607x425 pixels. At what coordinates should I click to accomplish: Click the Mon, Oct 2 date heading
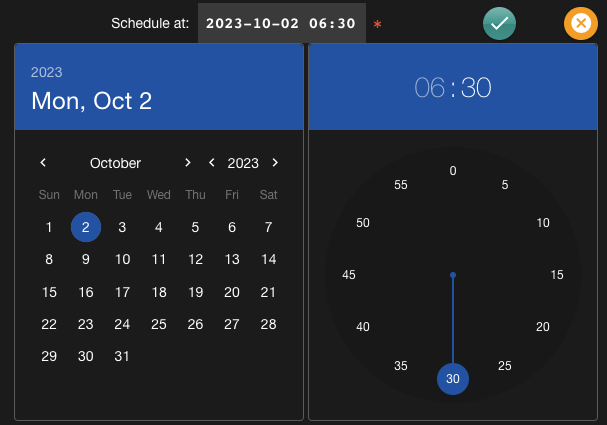click(91, 101)
